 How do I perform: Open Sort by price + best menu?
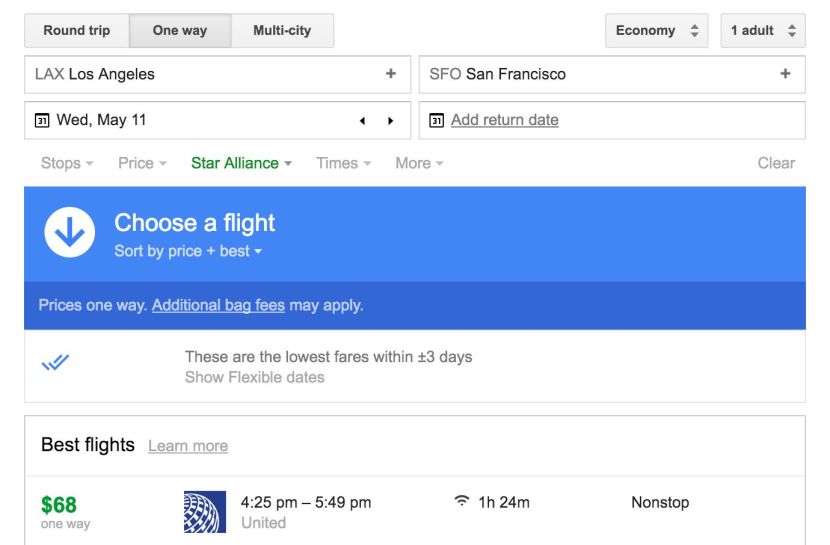coord(188,251)
